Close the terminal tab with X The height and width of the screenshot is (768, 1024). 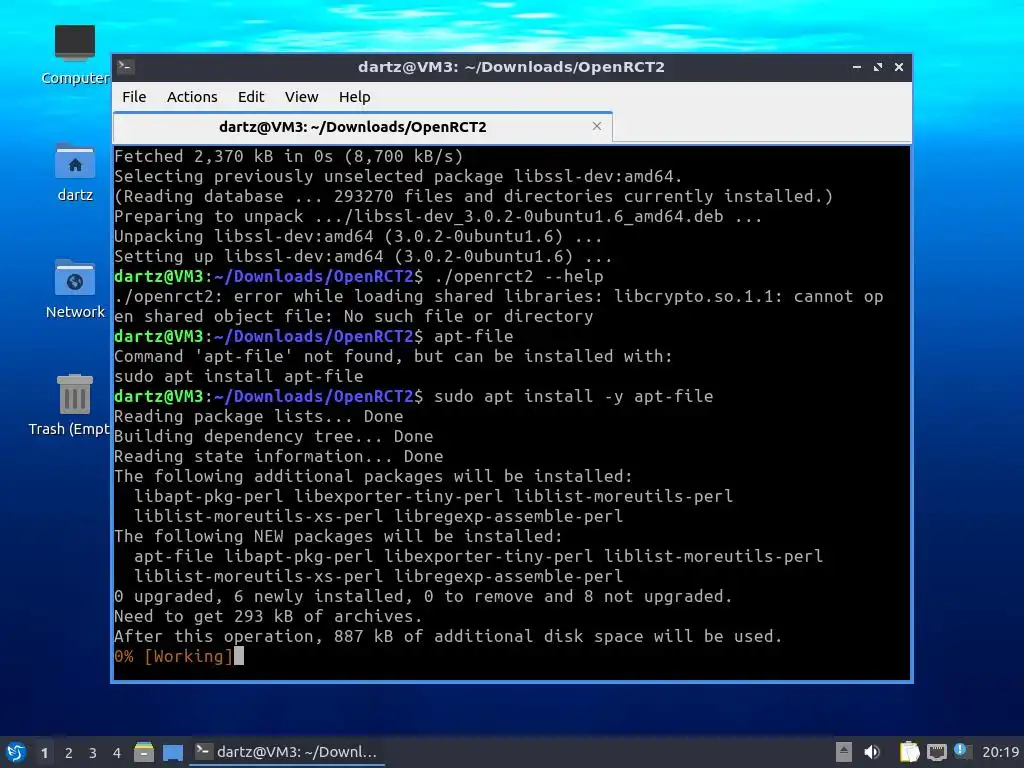click(x=597, y=126)
